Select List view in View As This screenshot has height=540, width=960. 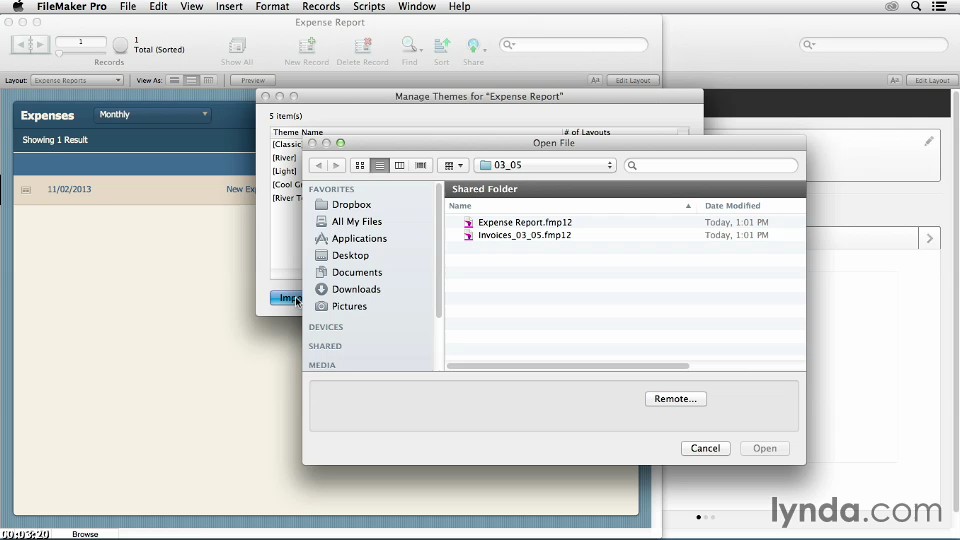(x=192, y=80)
